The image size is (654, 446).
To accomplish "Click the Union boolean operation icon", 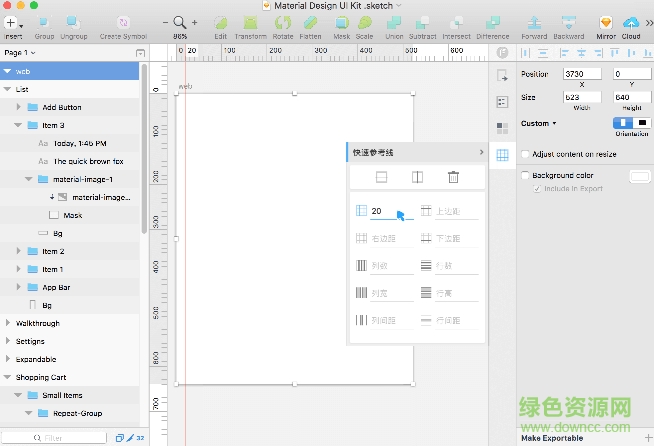I will 393,21.
